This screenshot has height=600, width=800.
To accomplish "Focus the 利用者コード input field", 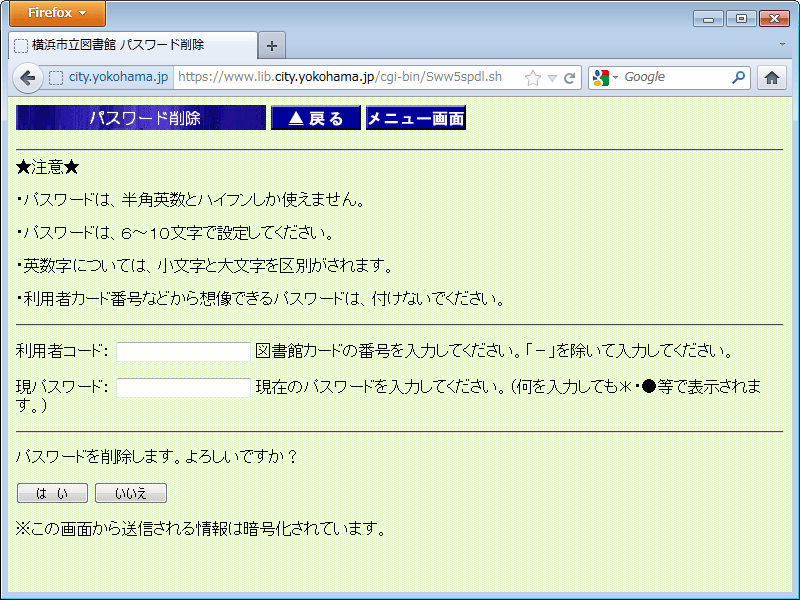I will [183, 352].
